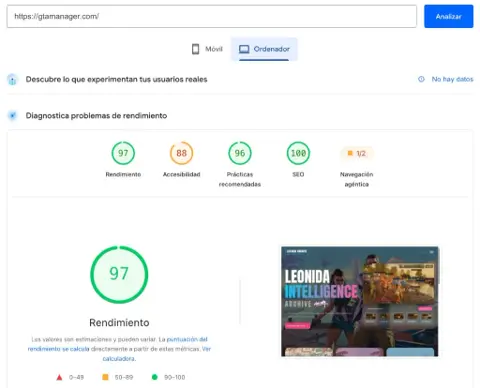Open the No hay datos link
This screenshot has height=388, width=480.
tap(452, 79)
